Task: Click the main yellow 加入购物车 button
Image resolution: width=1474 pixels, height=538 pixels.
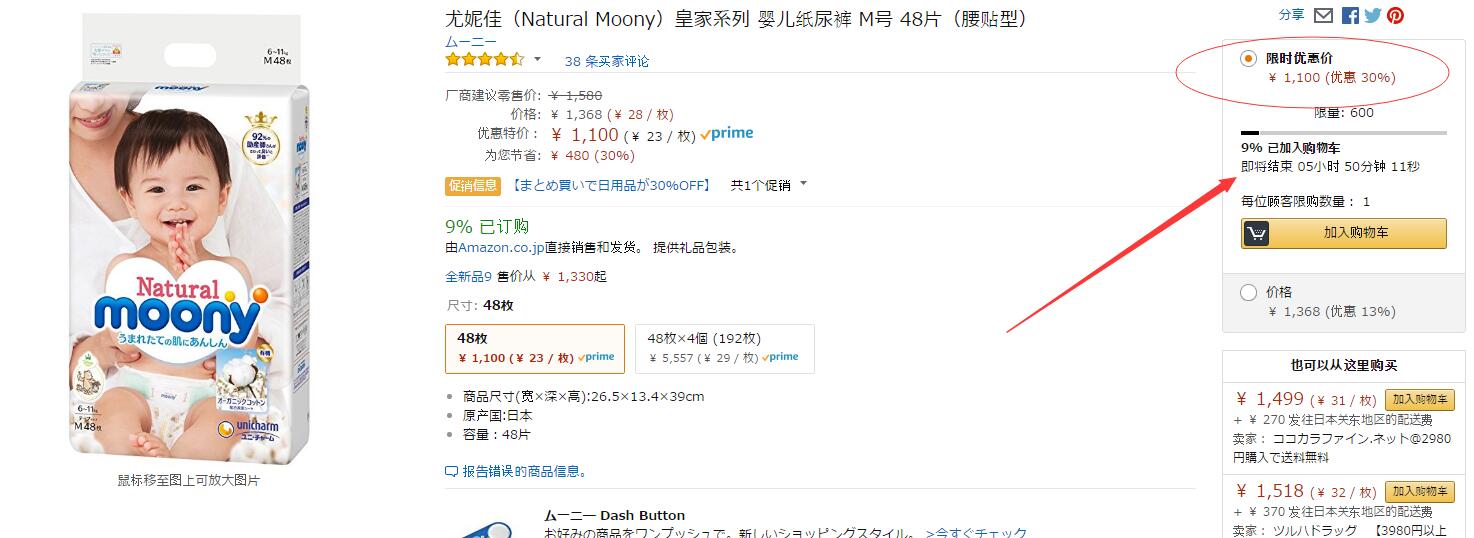Action: pos(1344,233)
